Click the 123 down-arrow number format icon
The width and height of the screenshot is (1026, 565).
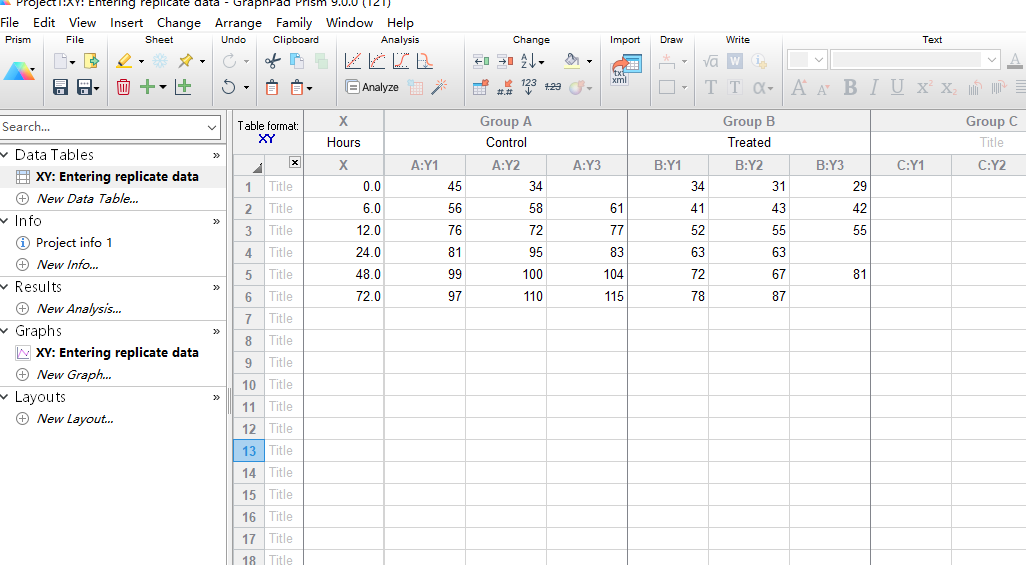[x=529, y=87]
